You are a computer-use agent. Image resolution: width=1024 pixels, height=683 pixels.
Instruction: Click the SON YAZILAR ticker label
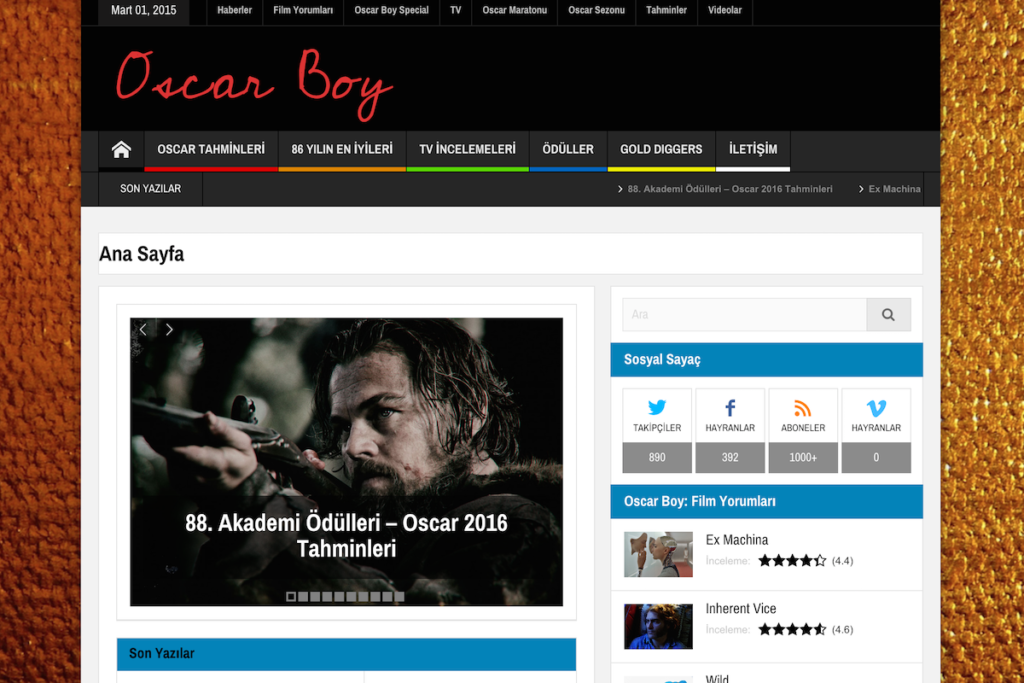[x=150, y=189]
